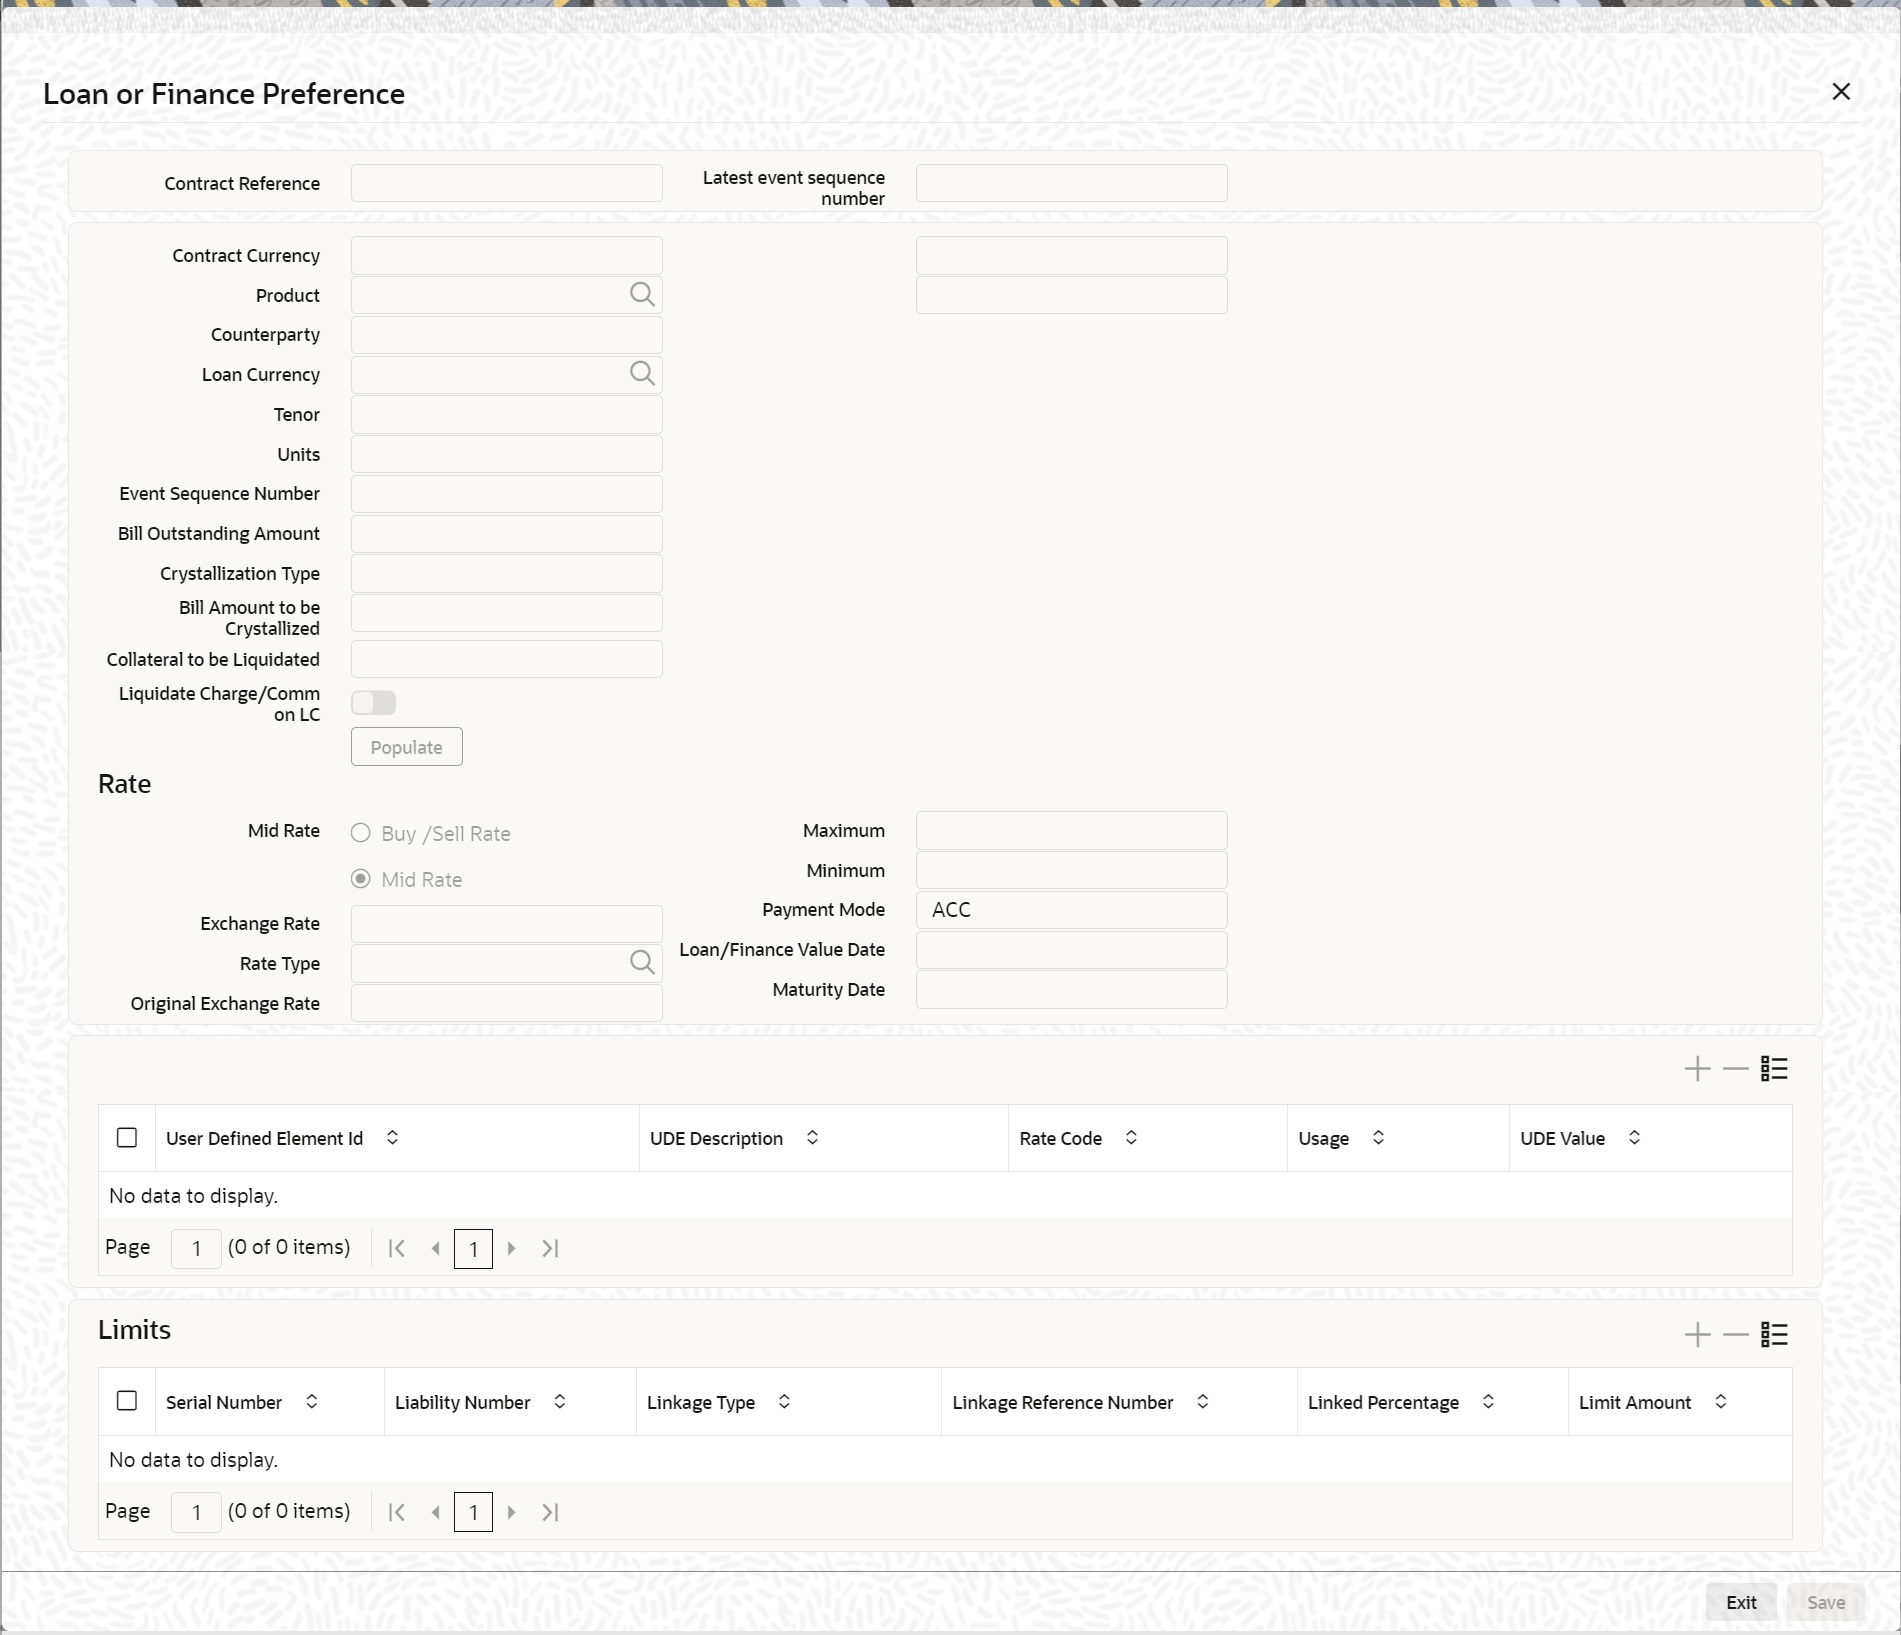
Task: Sort by Serial Number column
Action: 312,1402
